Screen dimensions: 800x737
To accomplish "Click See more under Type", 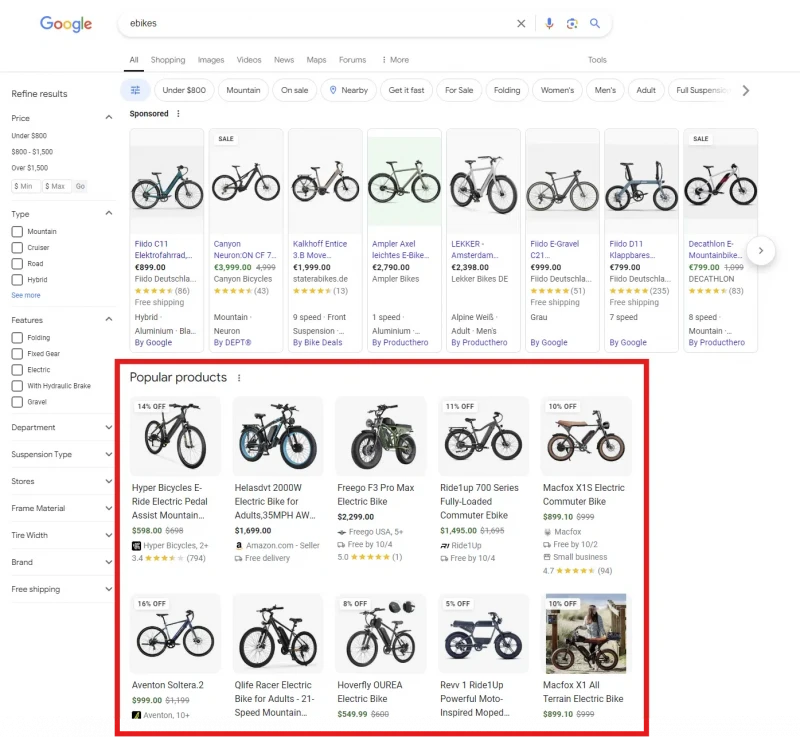I will (26, 295).
